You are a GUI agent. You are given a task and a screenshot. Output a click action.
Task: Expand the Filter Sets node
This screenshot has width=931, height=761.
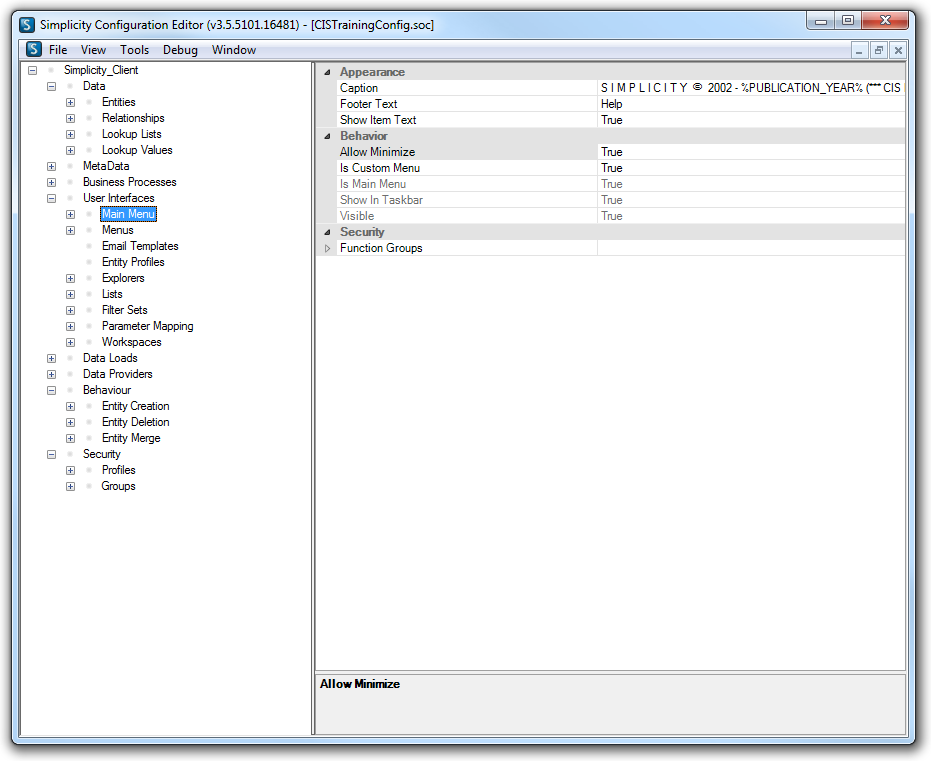(x=71, y=310)
